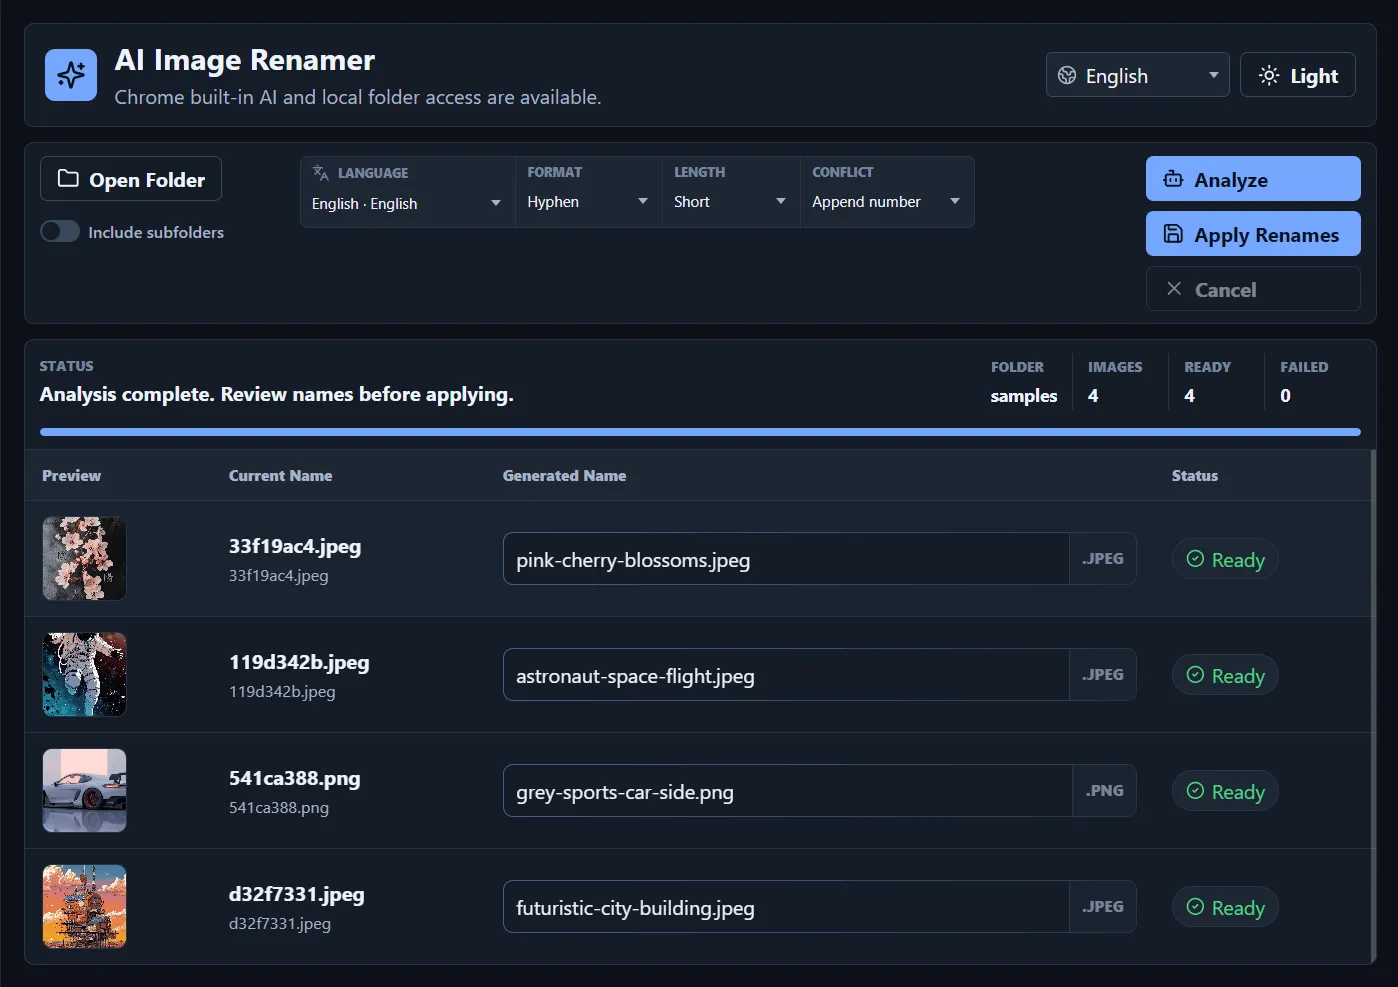Image resolution: width=1398 pixels, height=987 pixels.
Task: Click the Generated Name column header
Action: click(x=564, y=476)
